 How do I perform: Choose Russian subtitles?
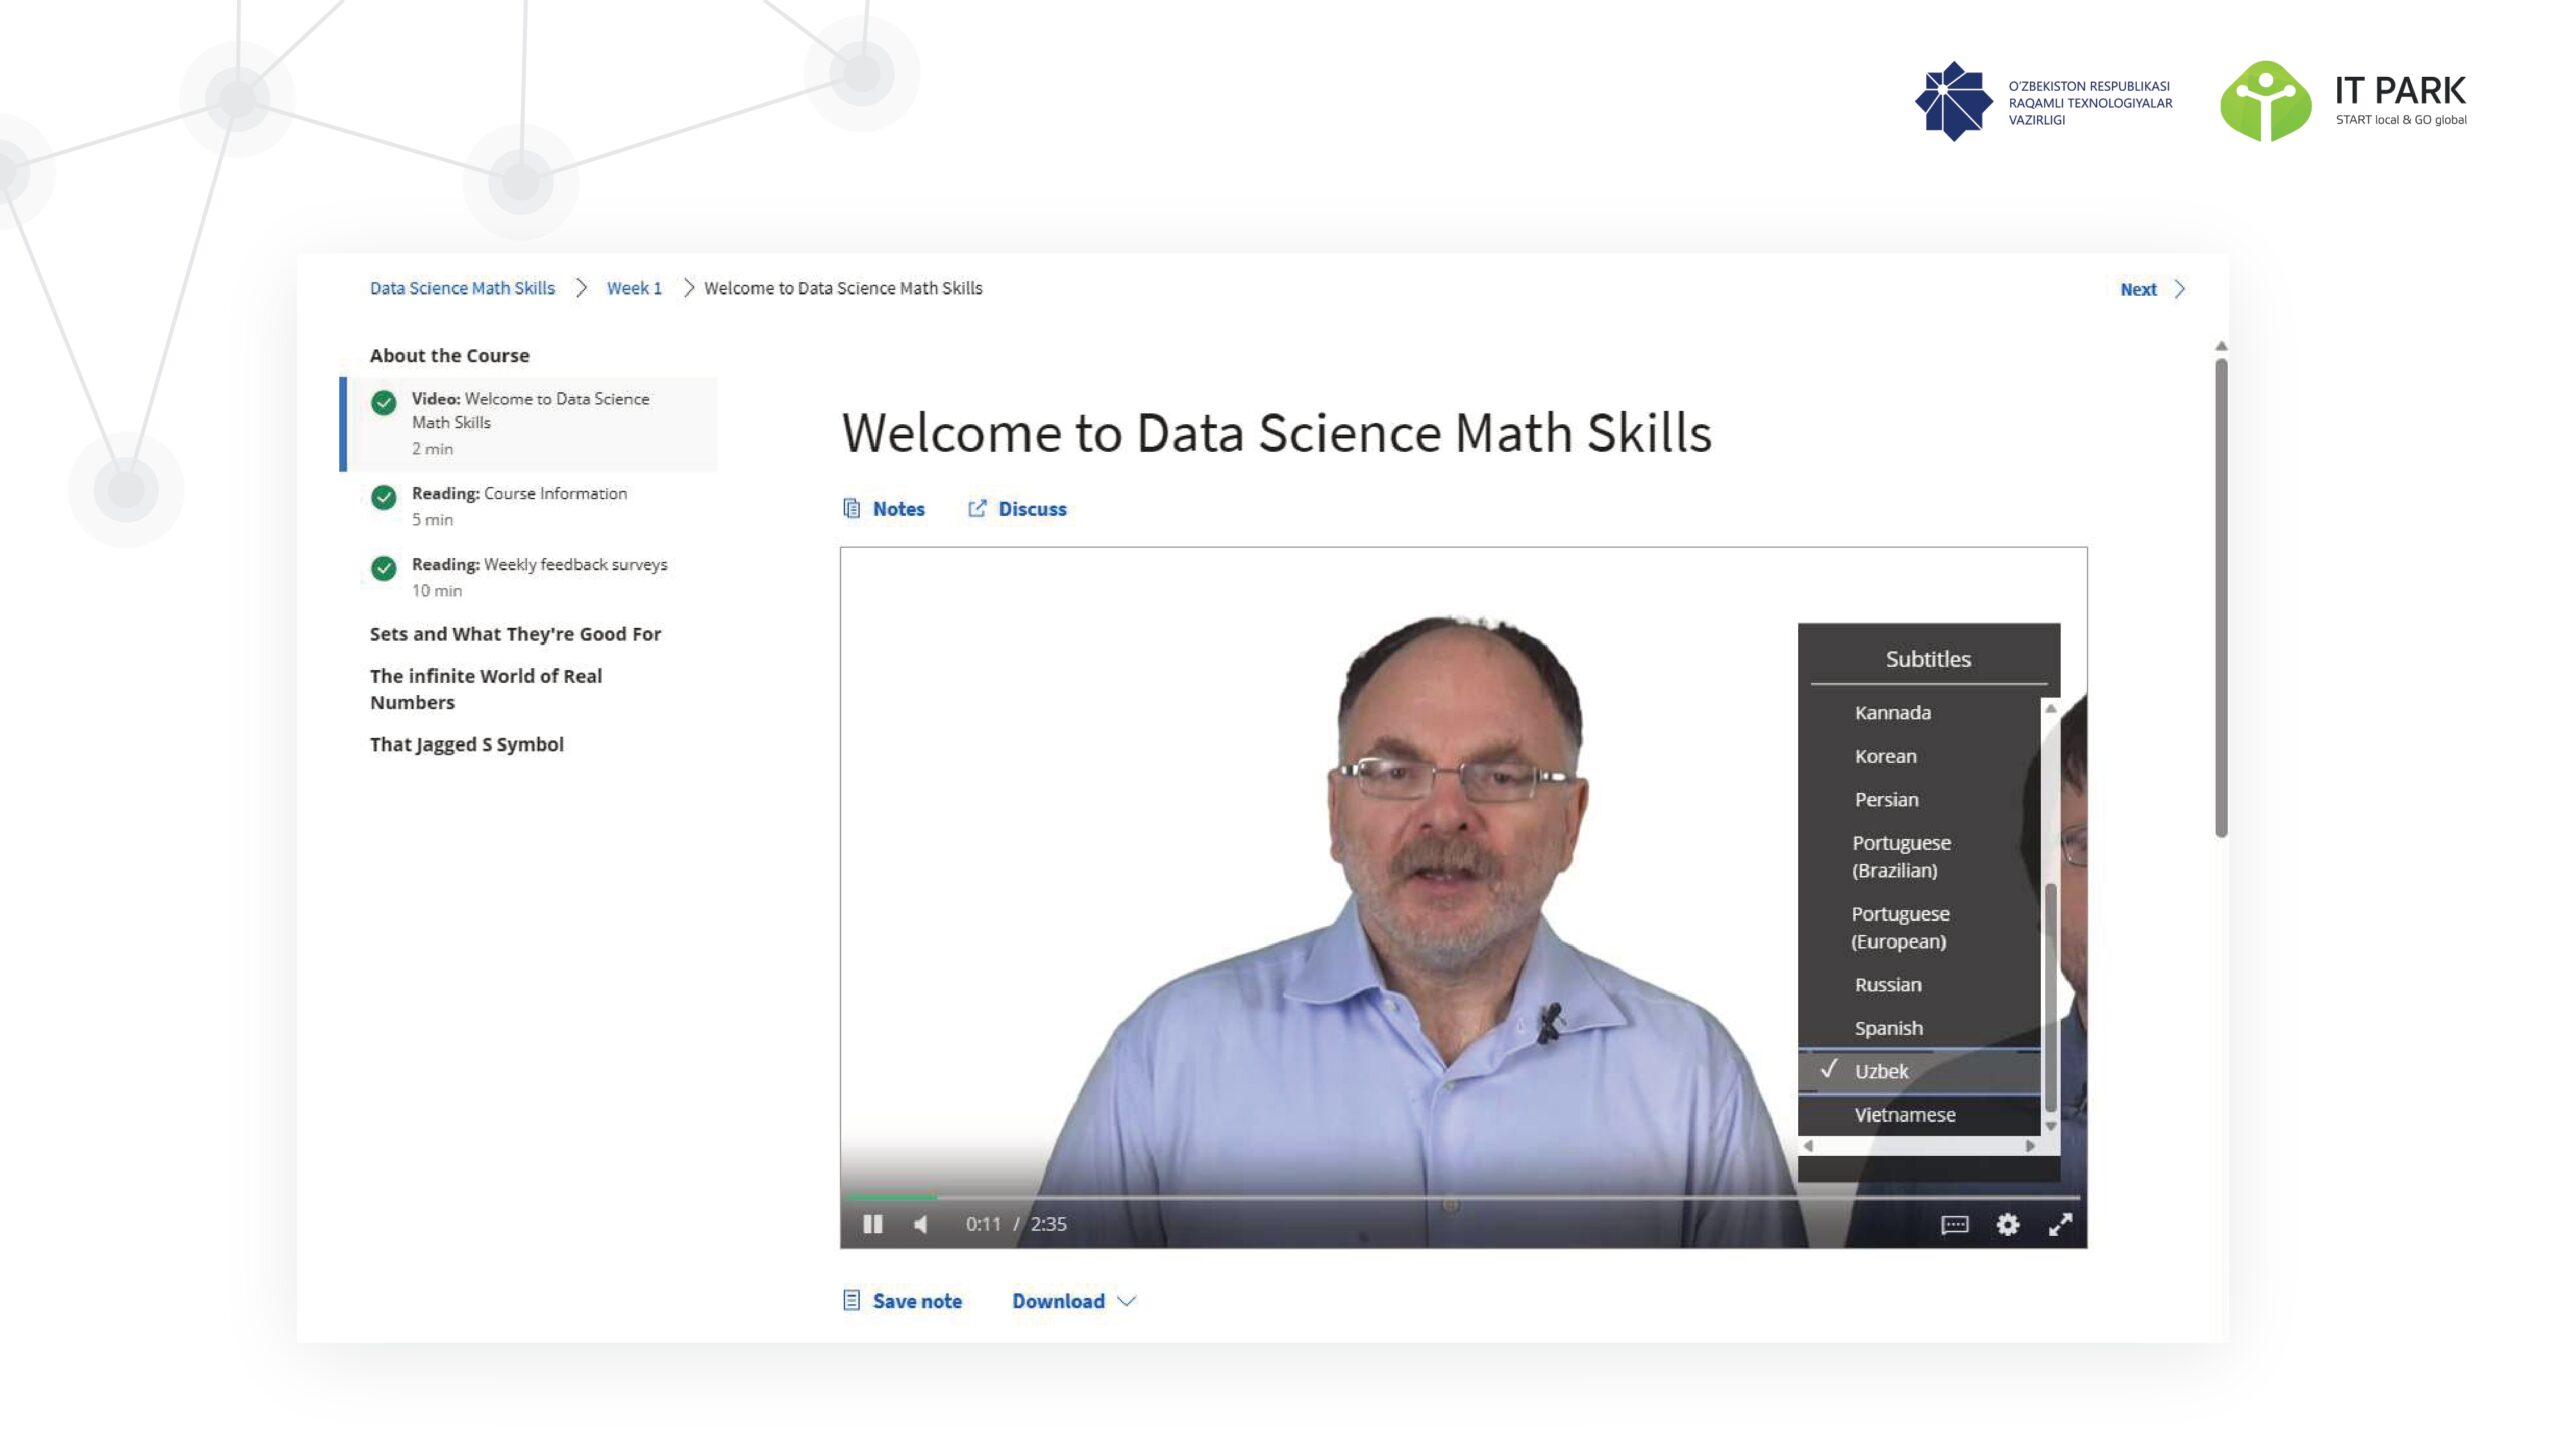(x=1887, y=985)
